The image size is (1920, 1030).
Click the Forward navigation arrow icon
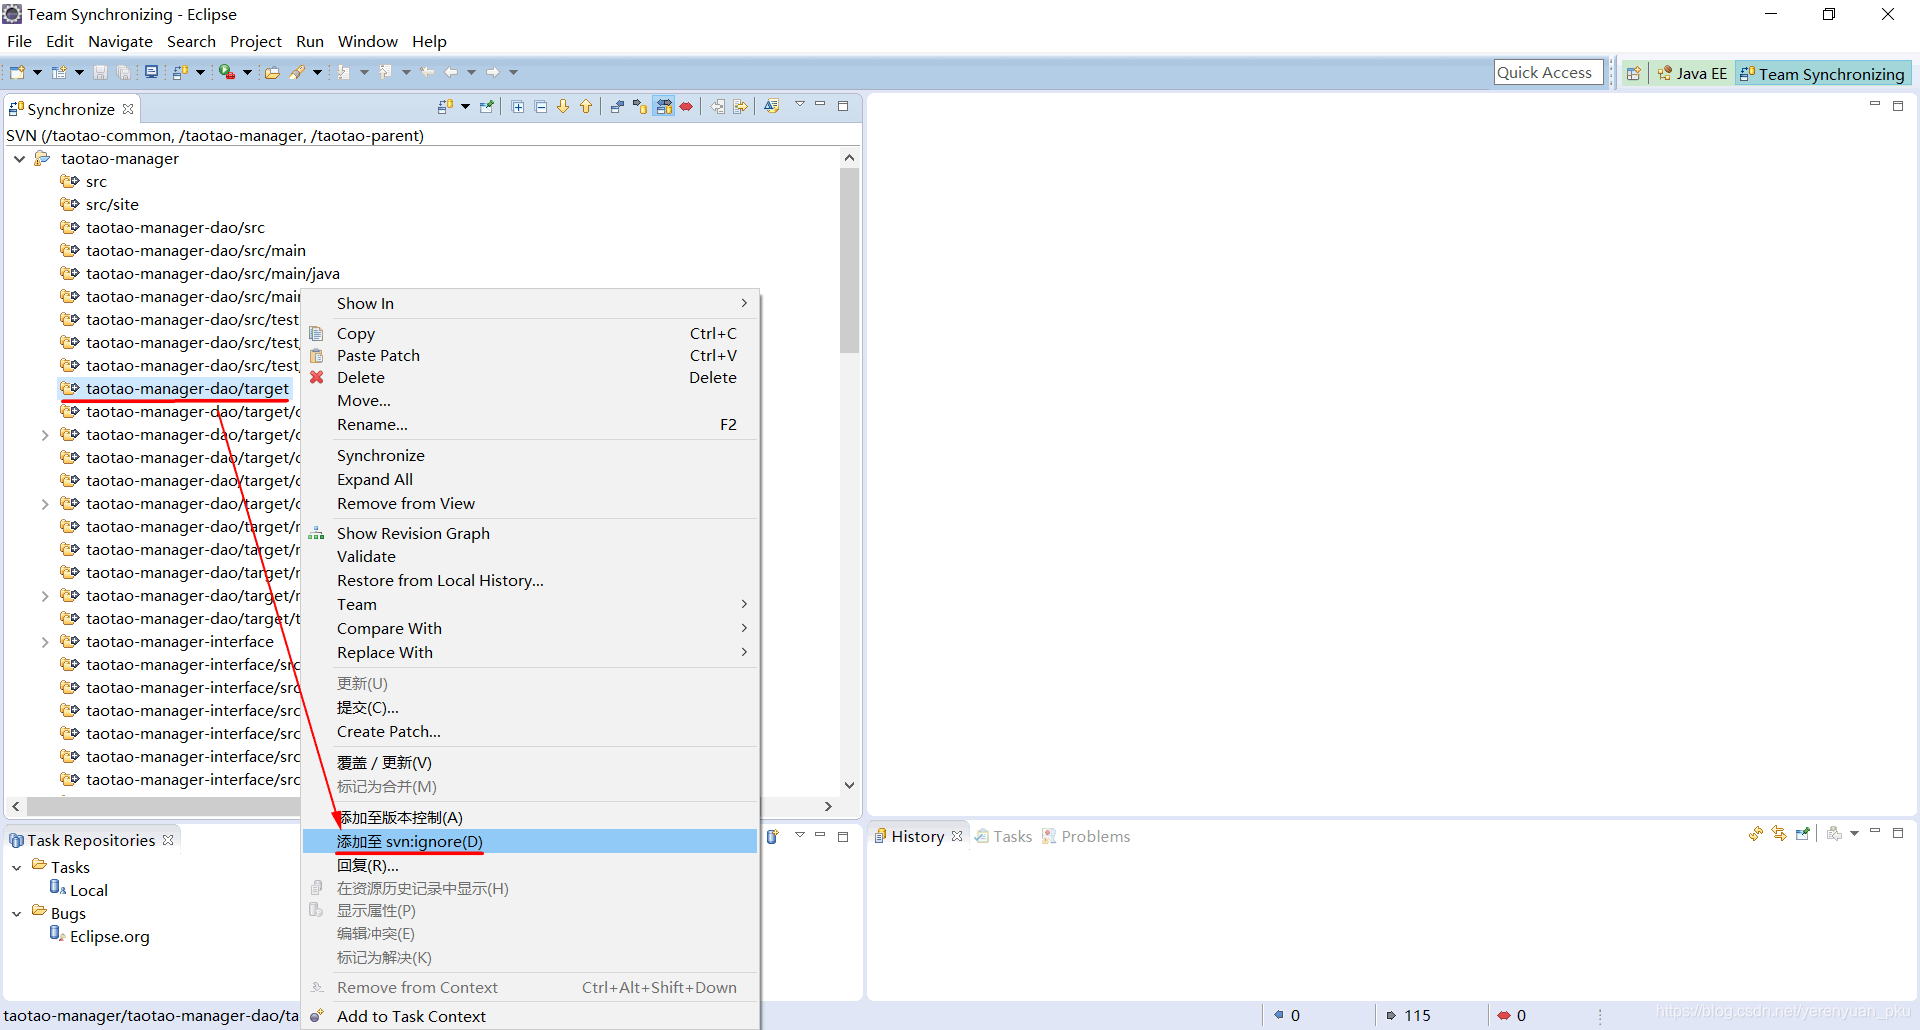click(493, 72)
